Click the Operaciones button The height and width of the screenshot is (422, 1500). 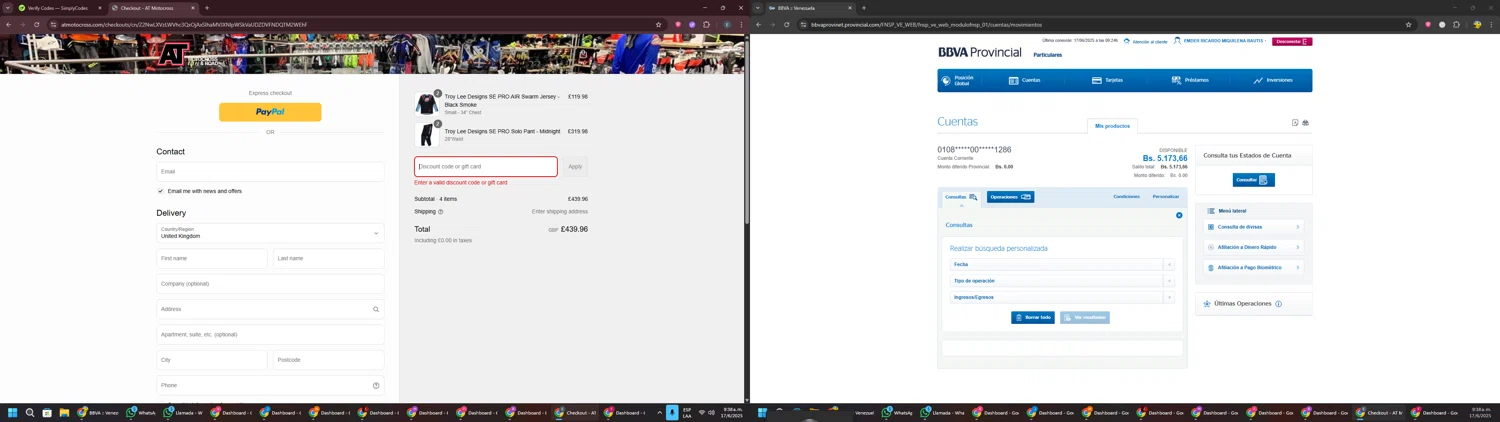click(1010, 197)
